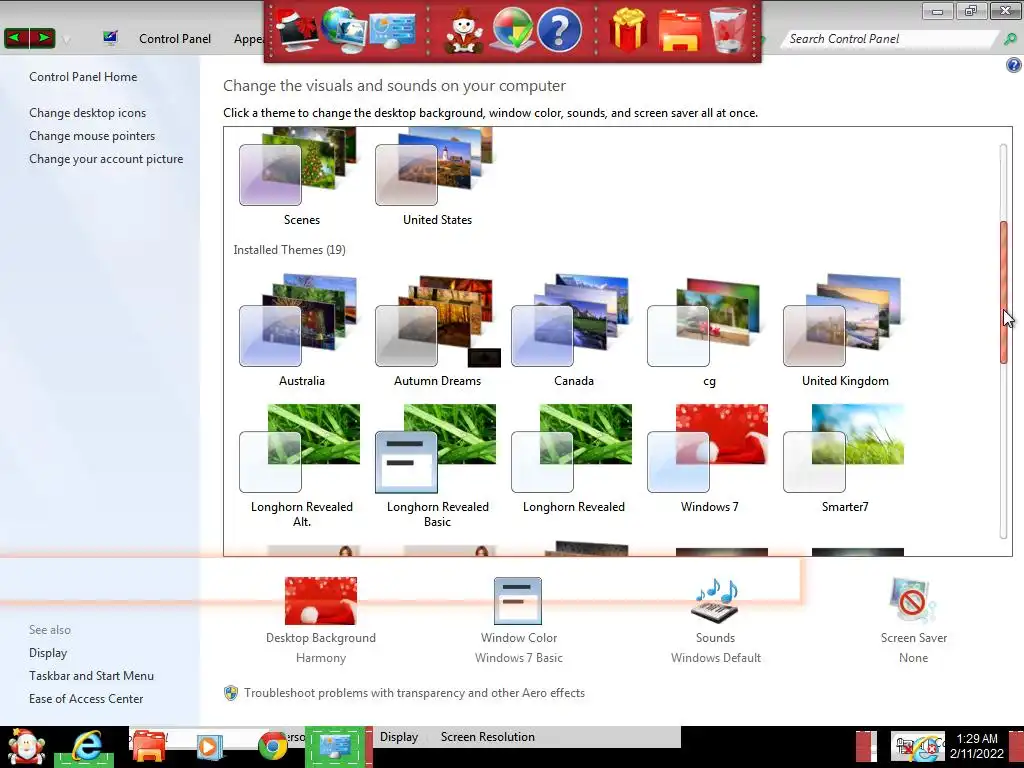Open the Control Panel Home link
The height and width of the screenshot is (768, 1024).
tap(83, 76)
